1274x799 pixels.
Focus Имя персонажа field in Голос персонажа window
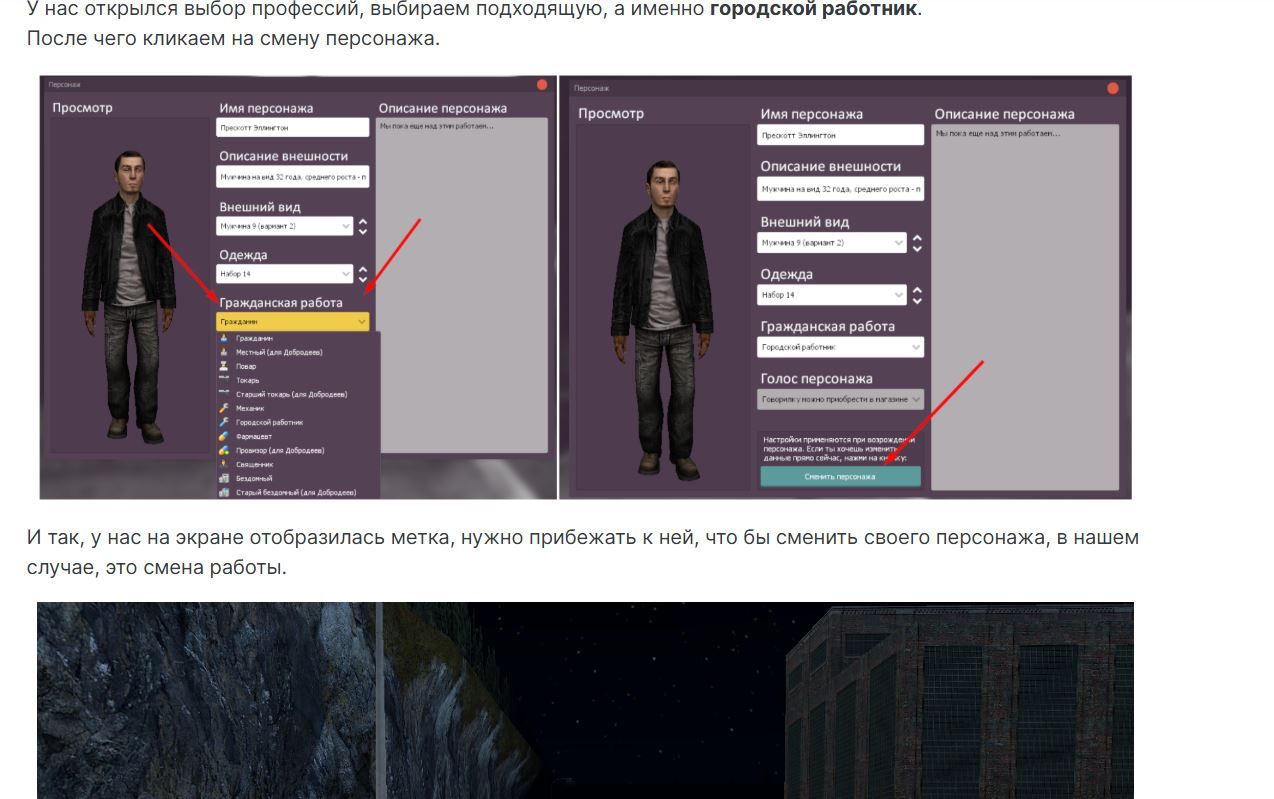pyautogui.click(x=840, y=135)
